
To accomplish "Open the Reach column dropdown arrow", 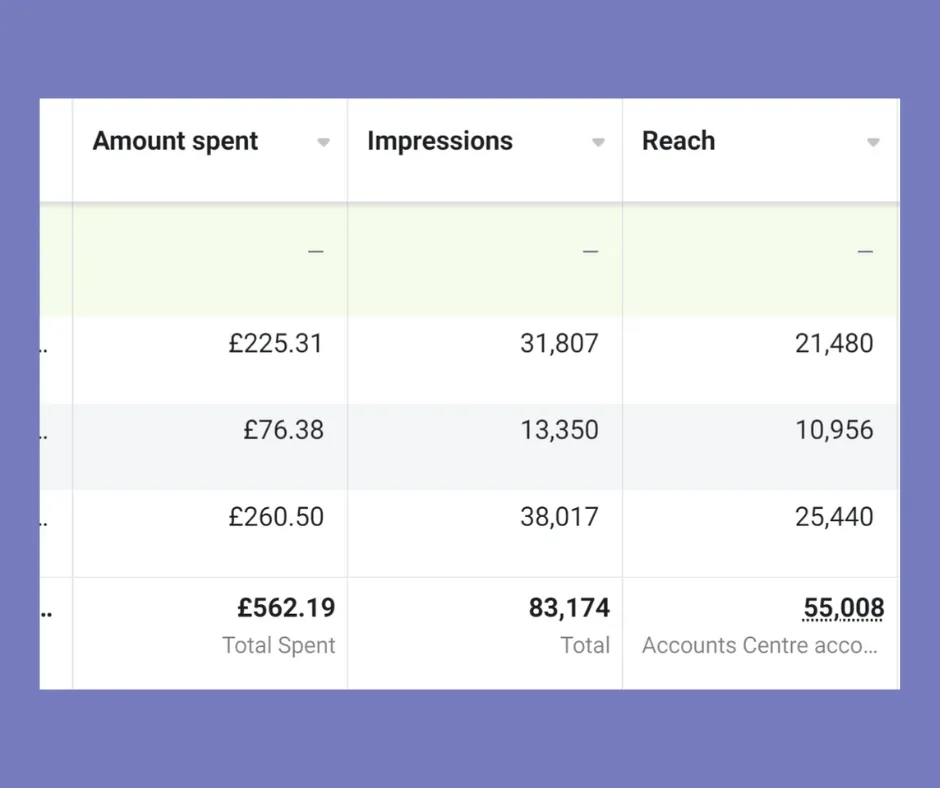I will click(873, 143).
